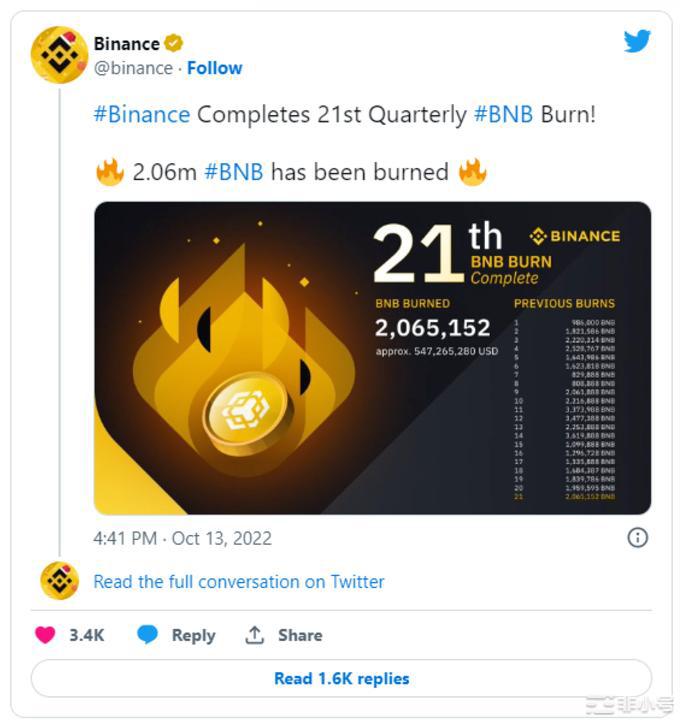Click the 4:41 PM Oct 13, 2022 timestamp
The width and height of the screenshot is (682, 723).
(x=182, y=538)
